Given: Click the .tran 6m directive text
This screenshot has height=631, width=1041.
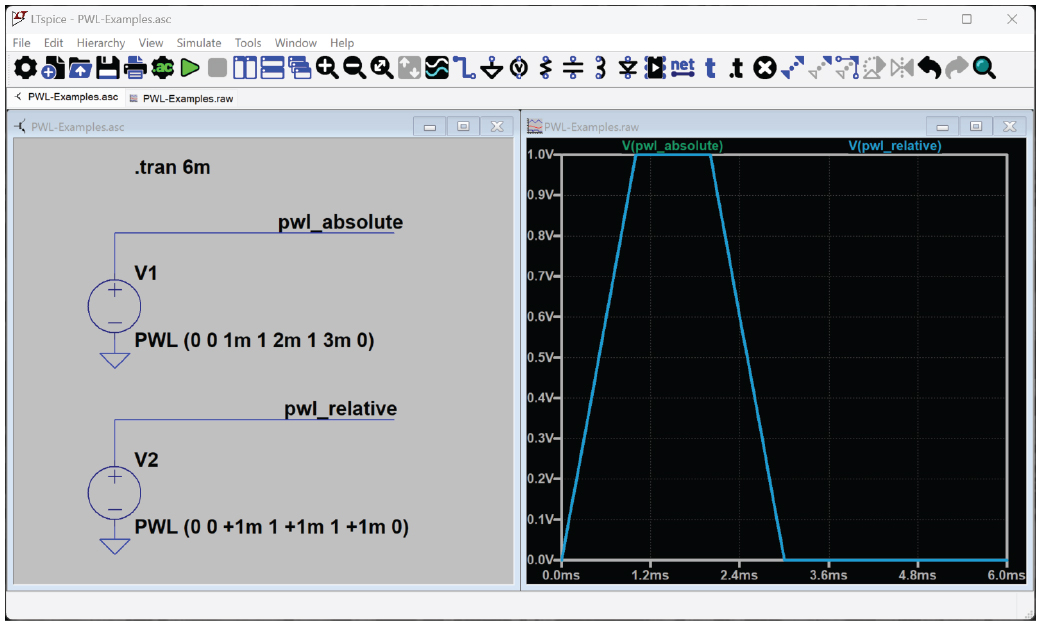Looking at the screenshot, I should [x=172, y=167].
